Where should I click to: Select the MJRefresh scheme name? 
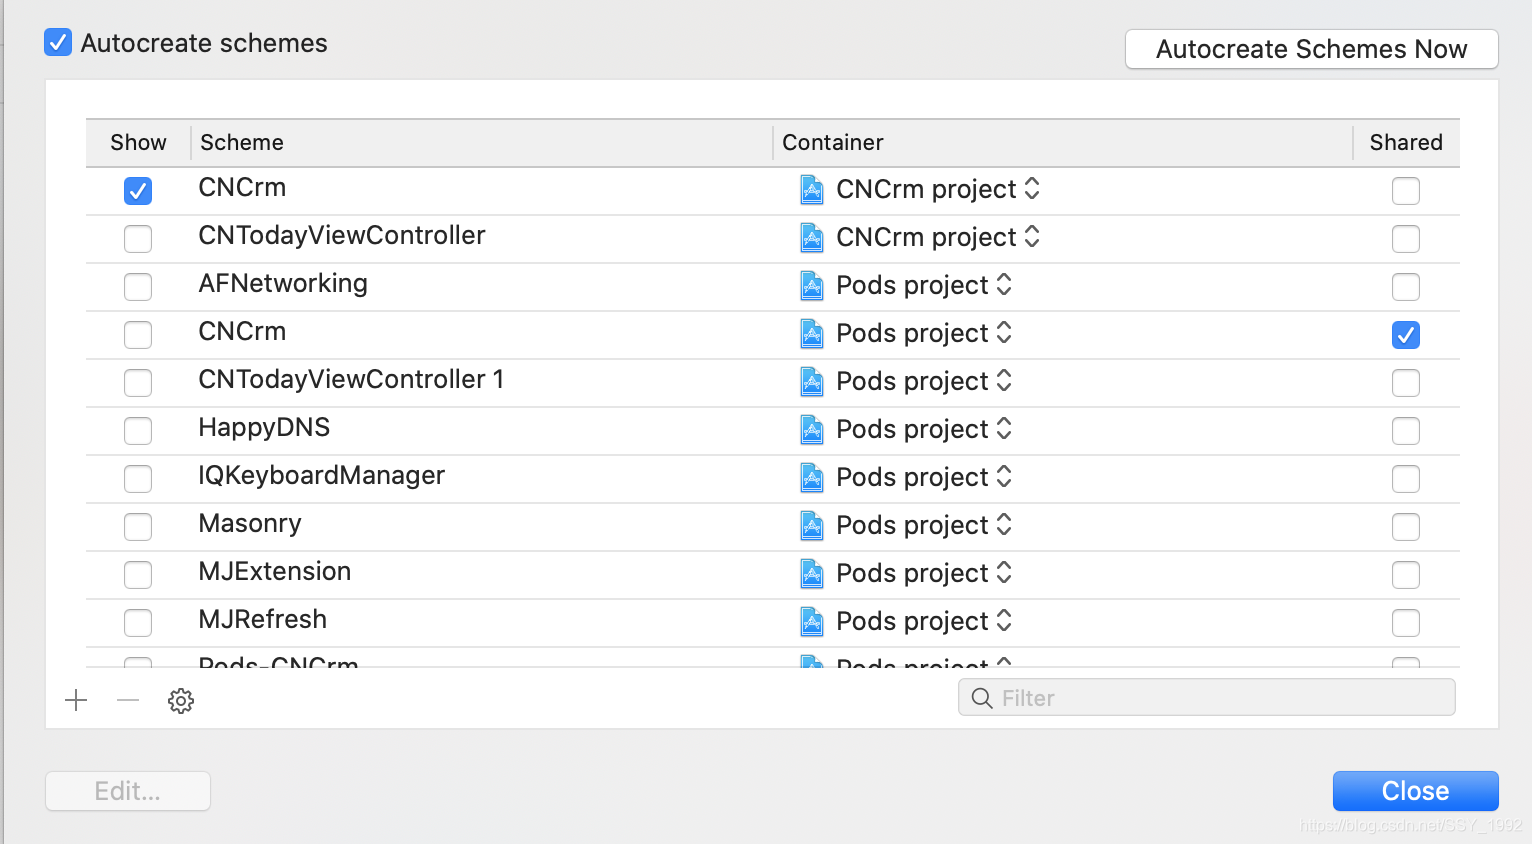pyautogui.click(x=263, y=619)
